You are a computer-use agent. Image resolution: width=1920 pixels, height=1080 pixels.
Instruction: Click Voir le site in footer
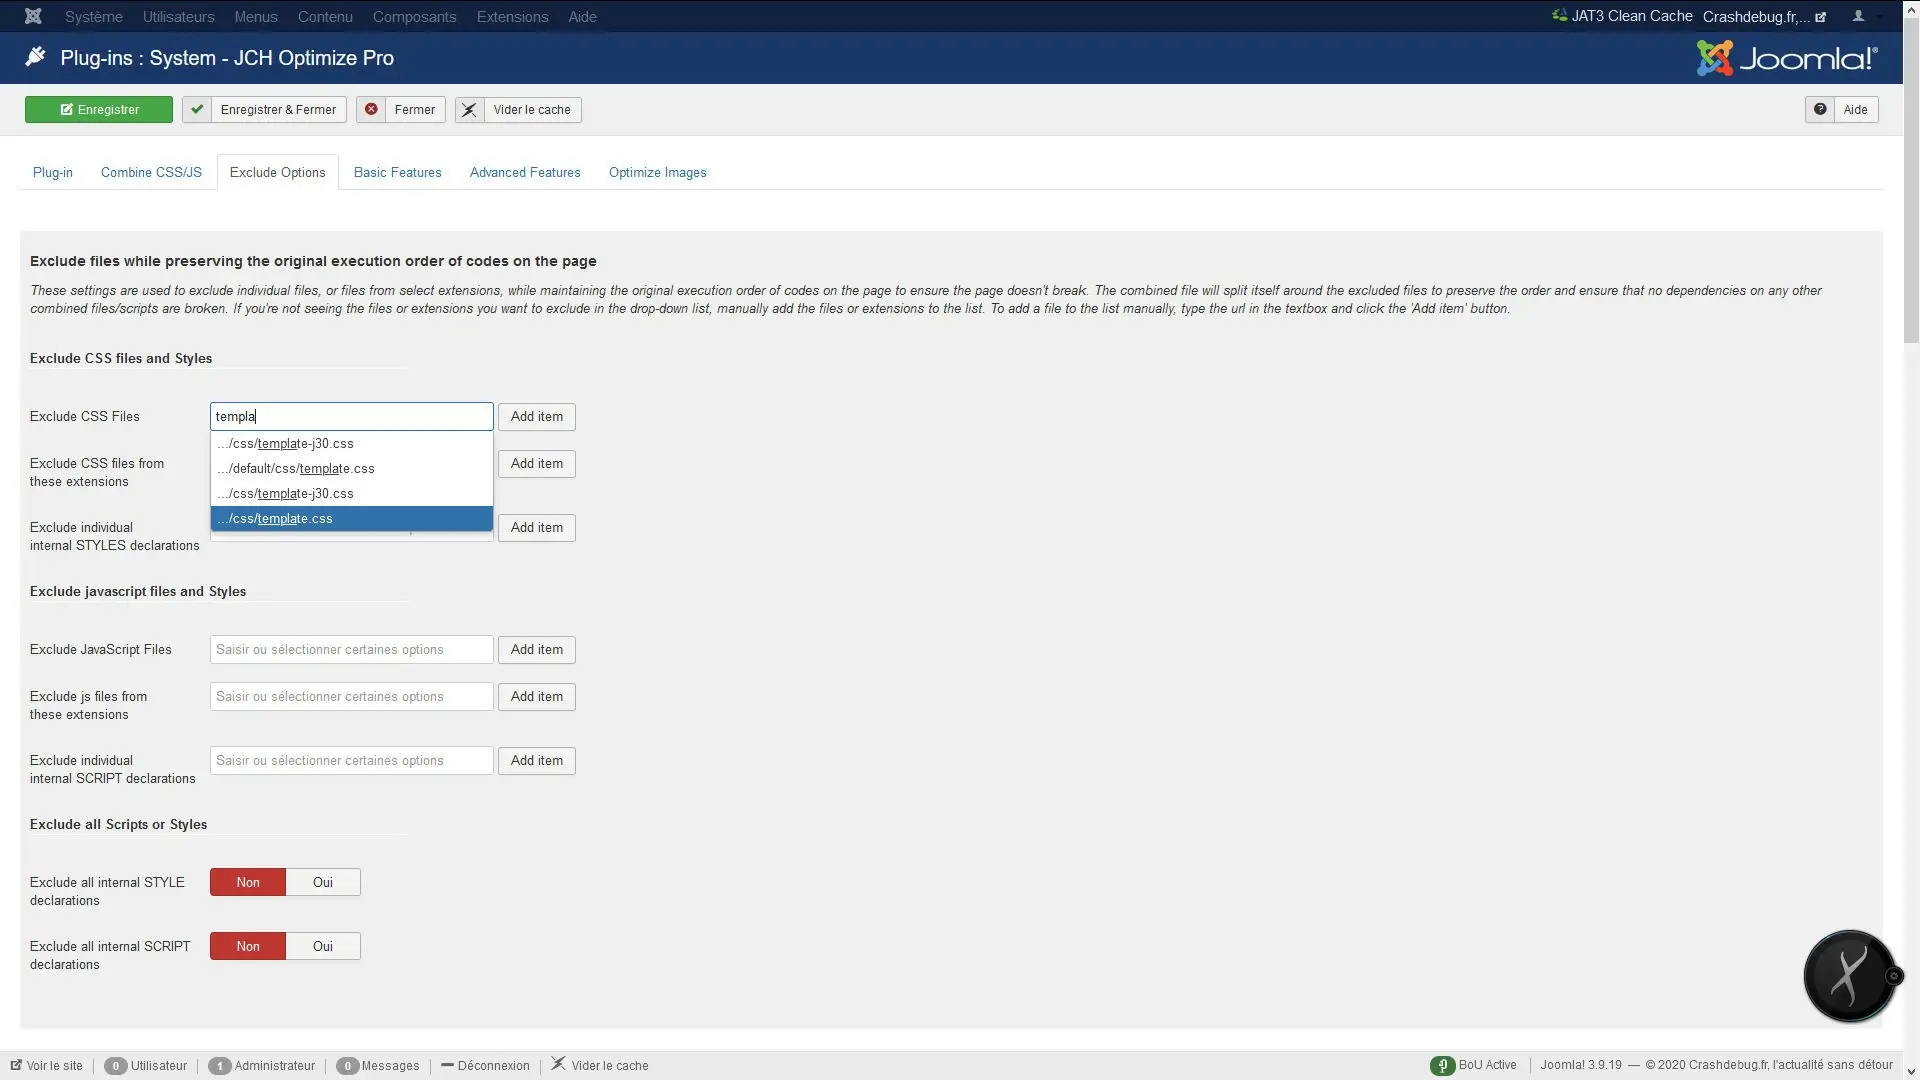tap(47, 1065)
